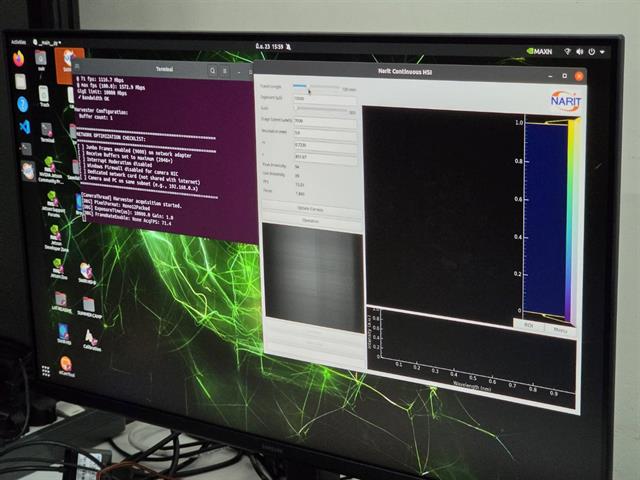Show the applications grid
The width and height of the screenshot is (640, 480).
(x=46, y=371)
